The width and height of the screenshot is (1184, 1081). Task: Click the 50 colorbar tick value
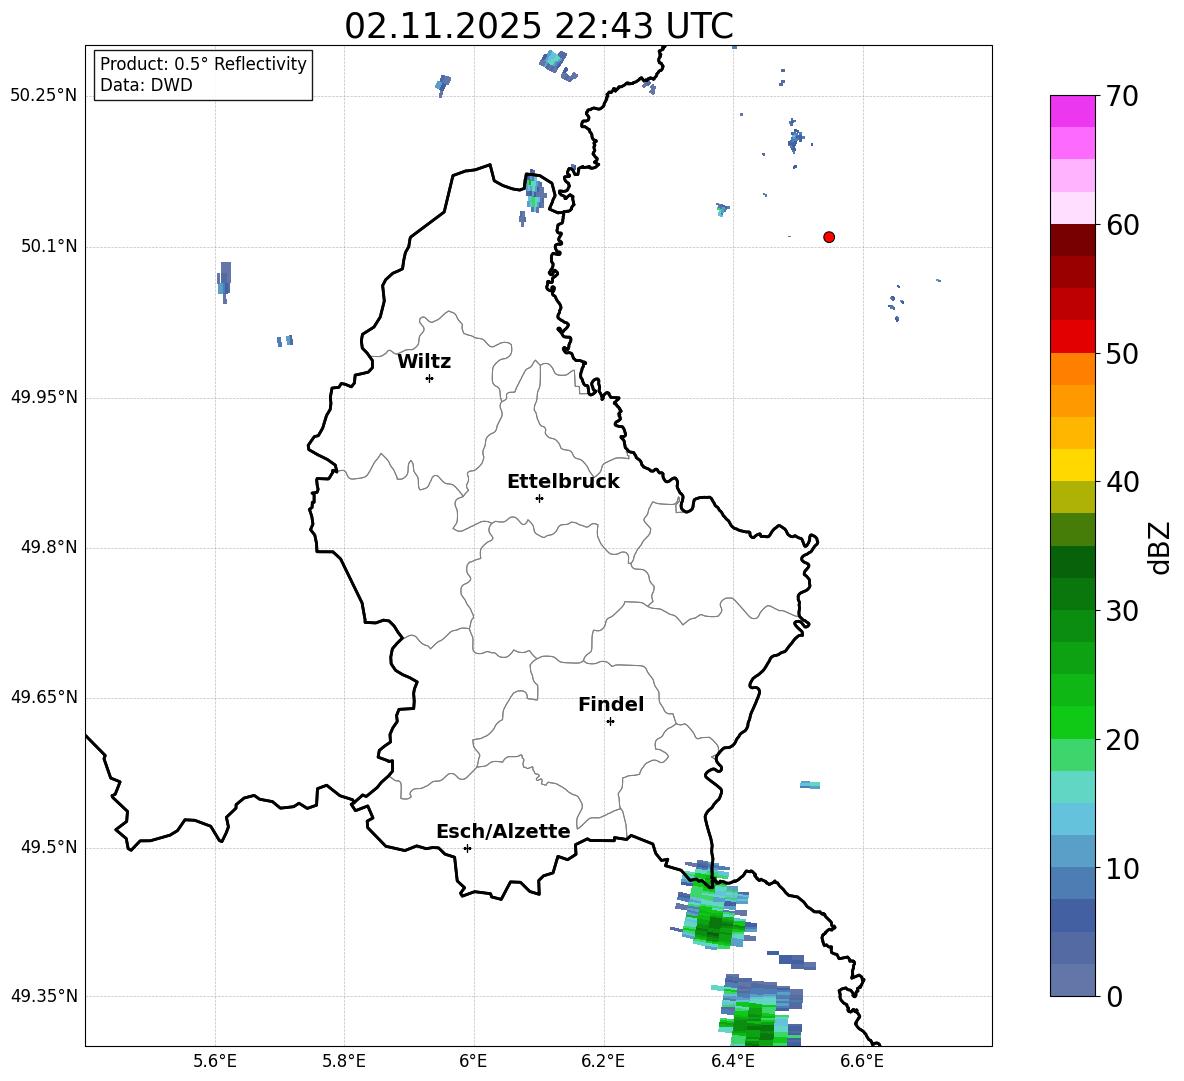[1122, 353]
